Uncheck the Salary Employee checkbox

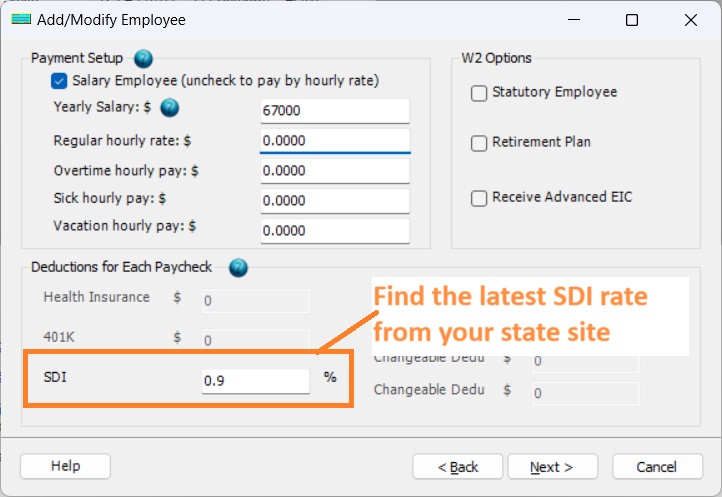[59, 81]
